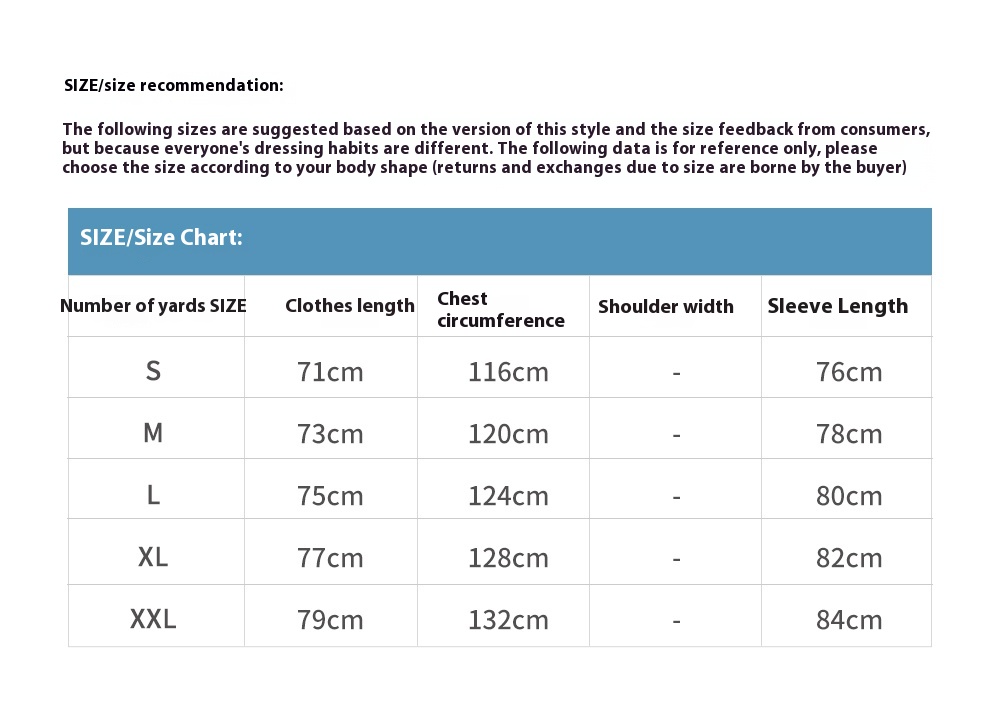
Task: Click the Sleeve Length column header
Action: click(837, 306)
